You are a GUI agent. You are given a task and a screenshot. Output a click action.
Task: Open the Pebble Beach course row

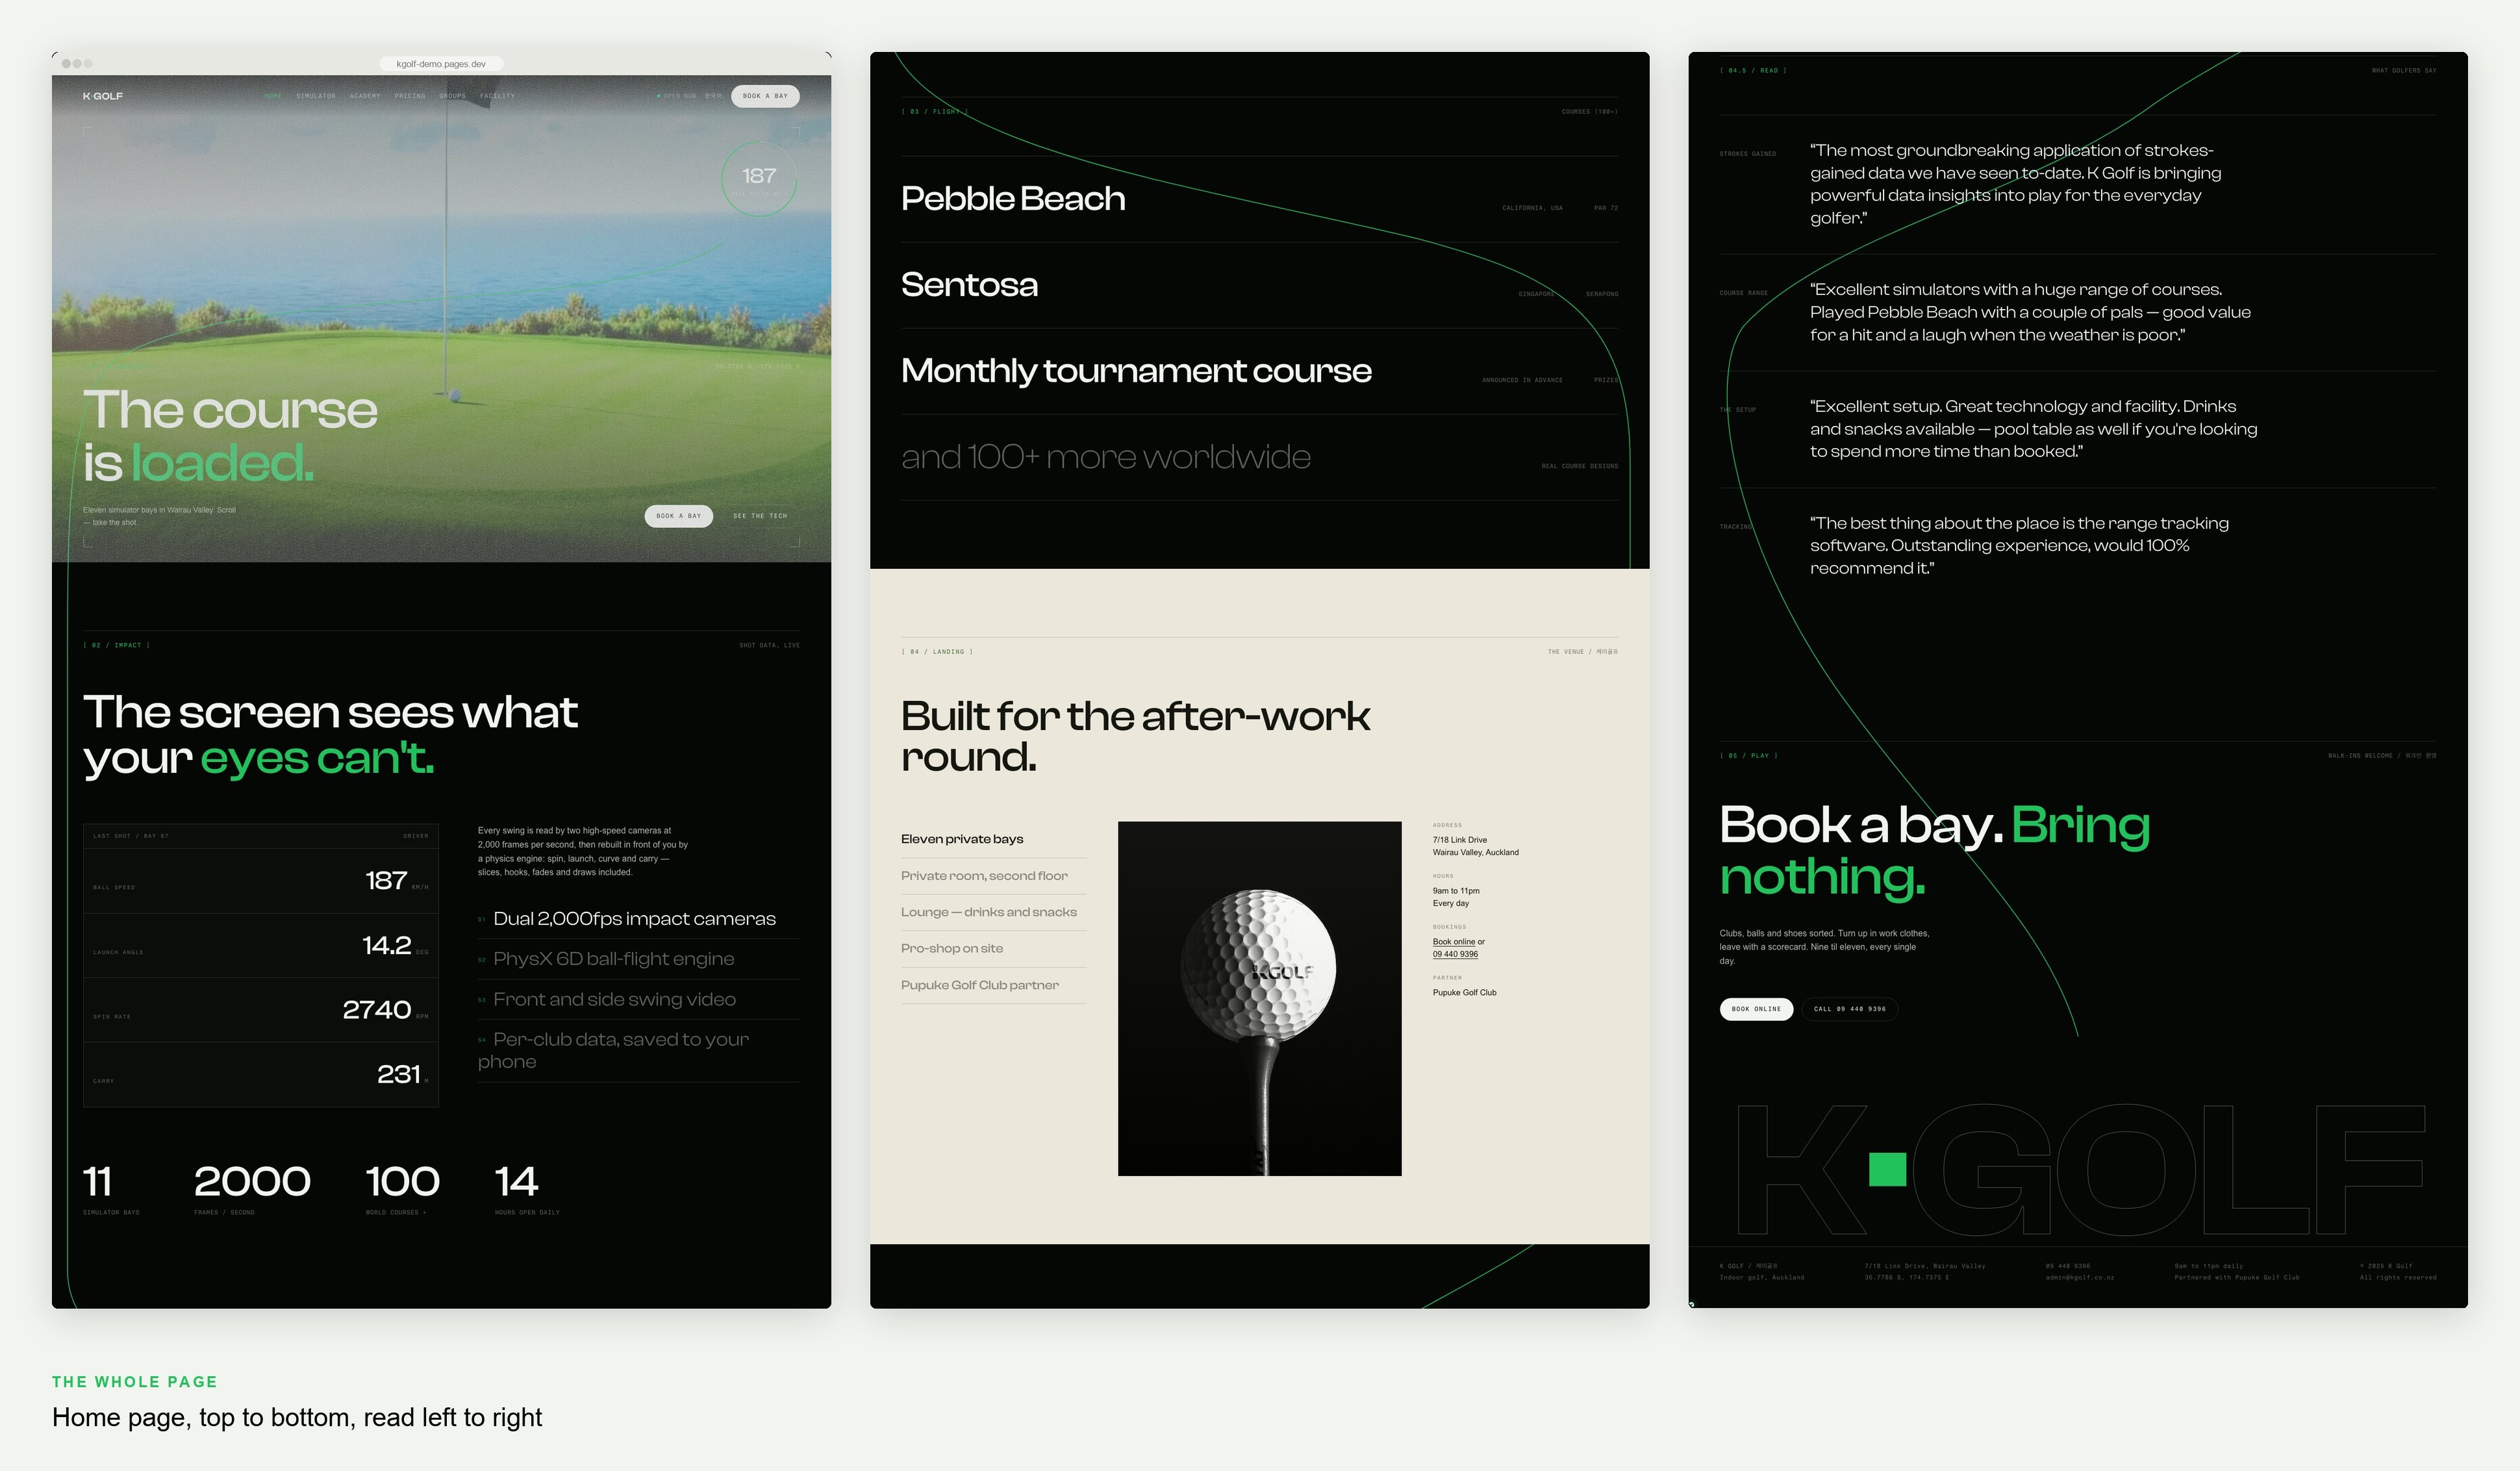[1259, 199]
